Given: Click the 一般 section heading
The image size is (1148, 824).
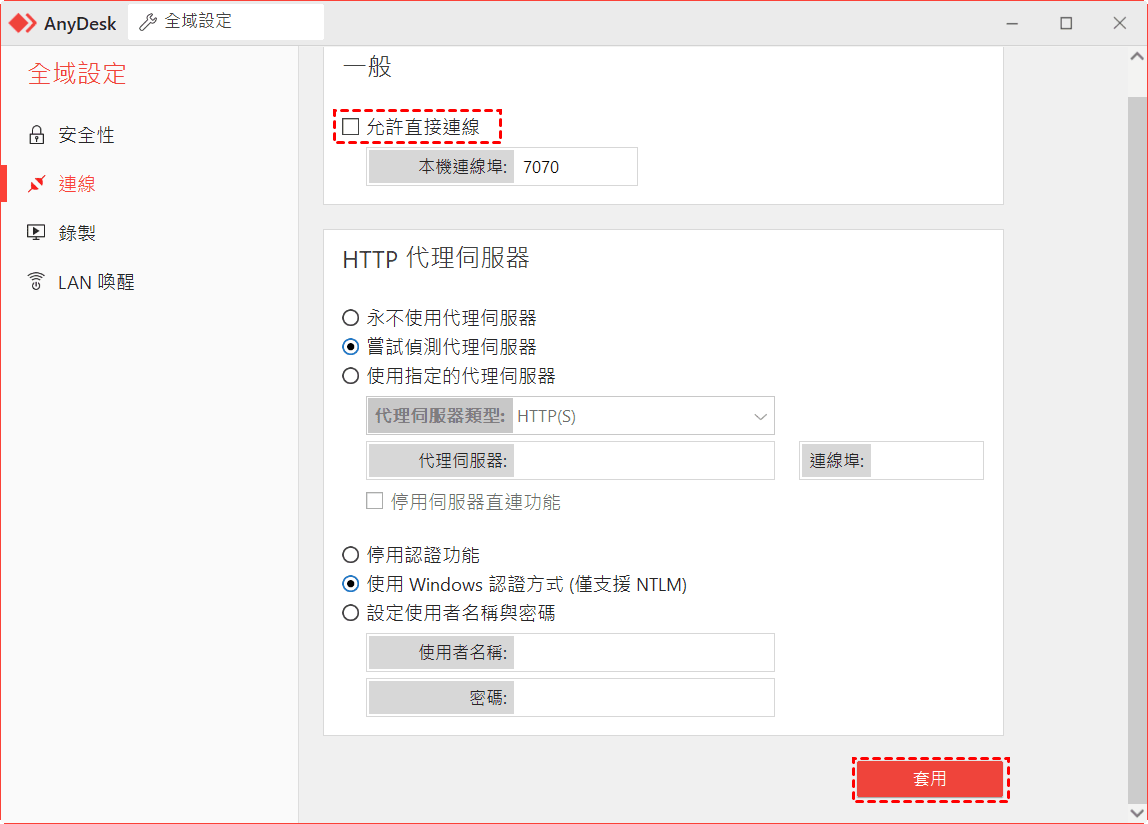Looking at the screenshot, I should (x=367, y=67).
